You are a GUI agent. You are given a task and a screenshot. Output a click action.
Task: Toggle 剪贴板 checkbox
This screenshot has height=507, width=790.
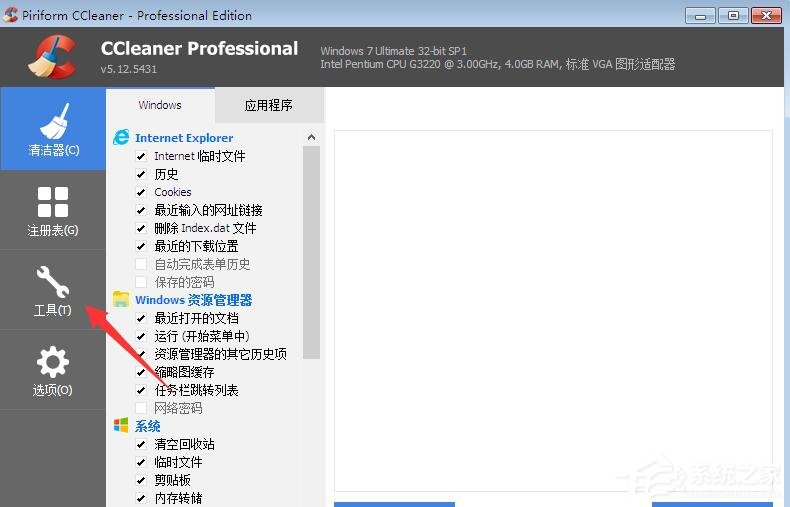click(141, 480)
